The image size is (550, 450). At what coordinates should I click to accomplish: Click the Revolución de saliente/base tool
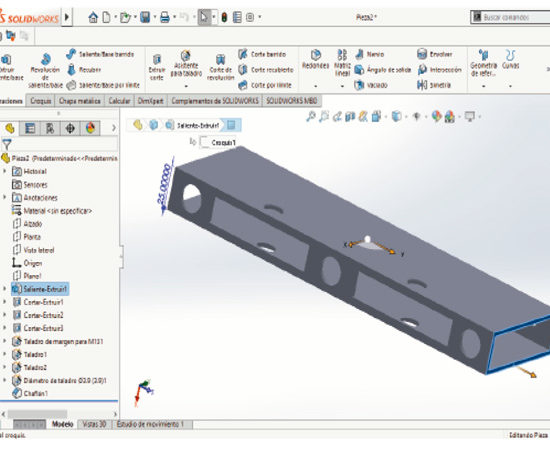45,70
